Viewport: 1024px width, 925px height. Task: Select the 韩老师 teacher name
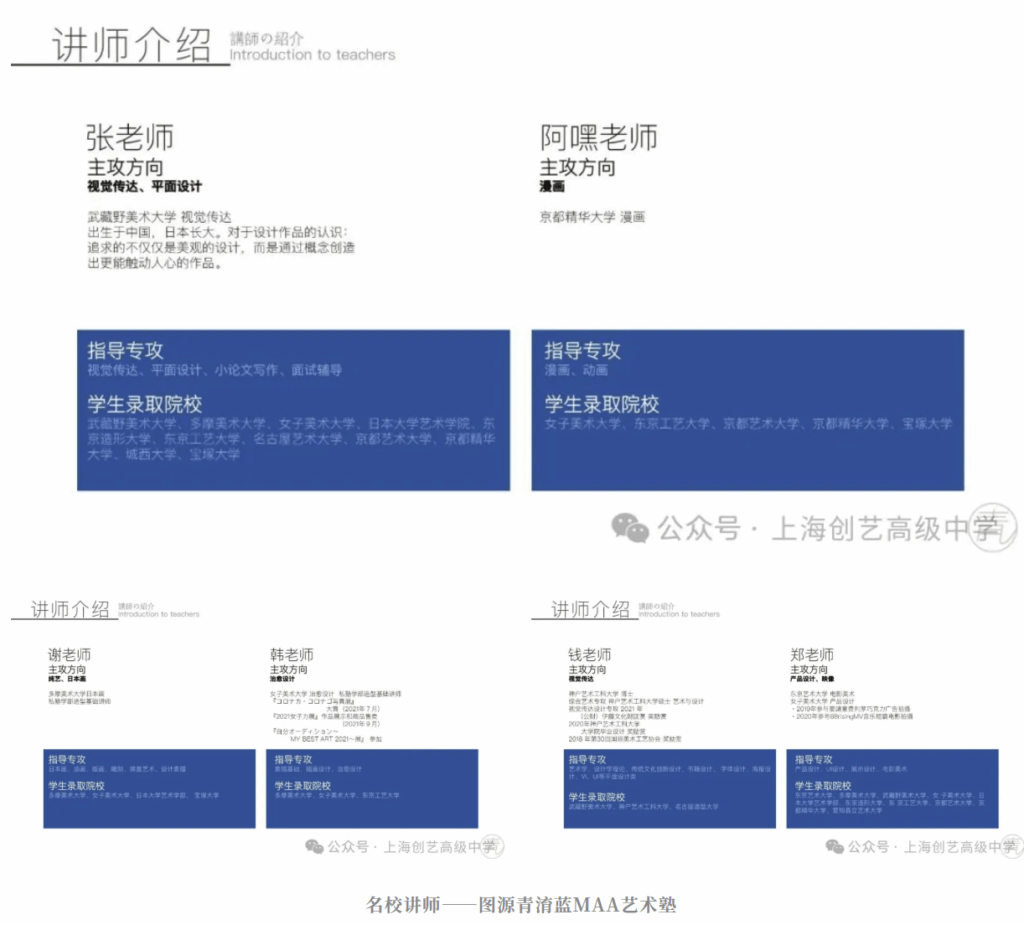point(291,654)
